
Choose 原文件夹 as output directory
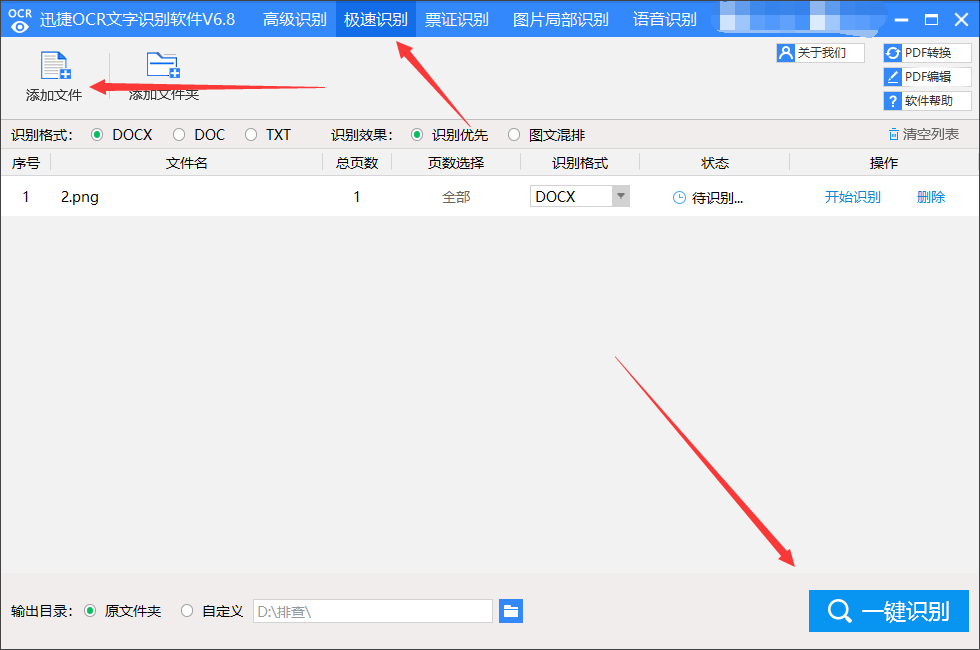tap(90, 611)
